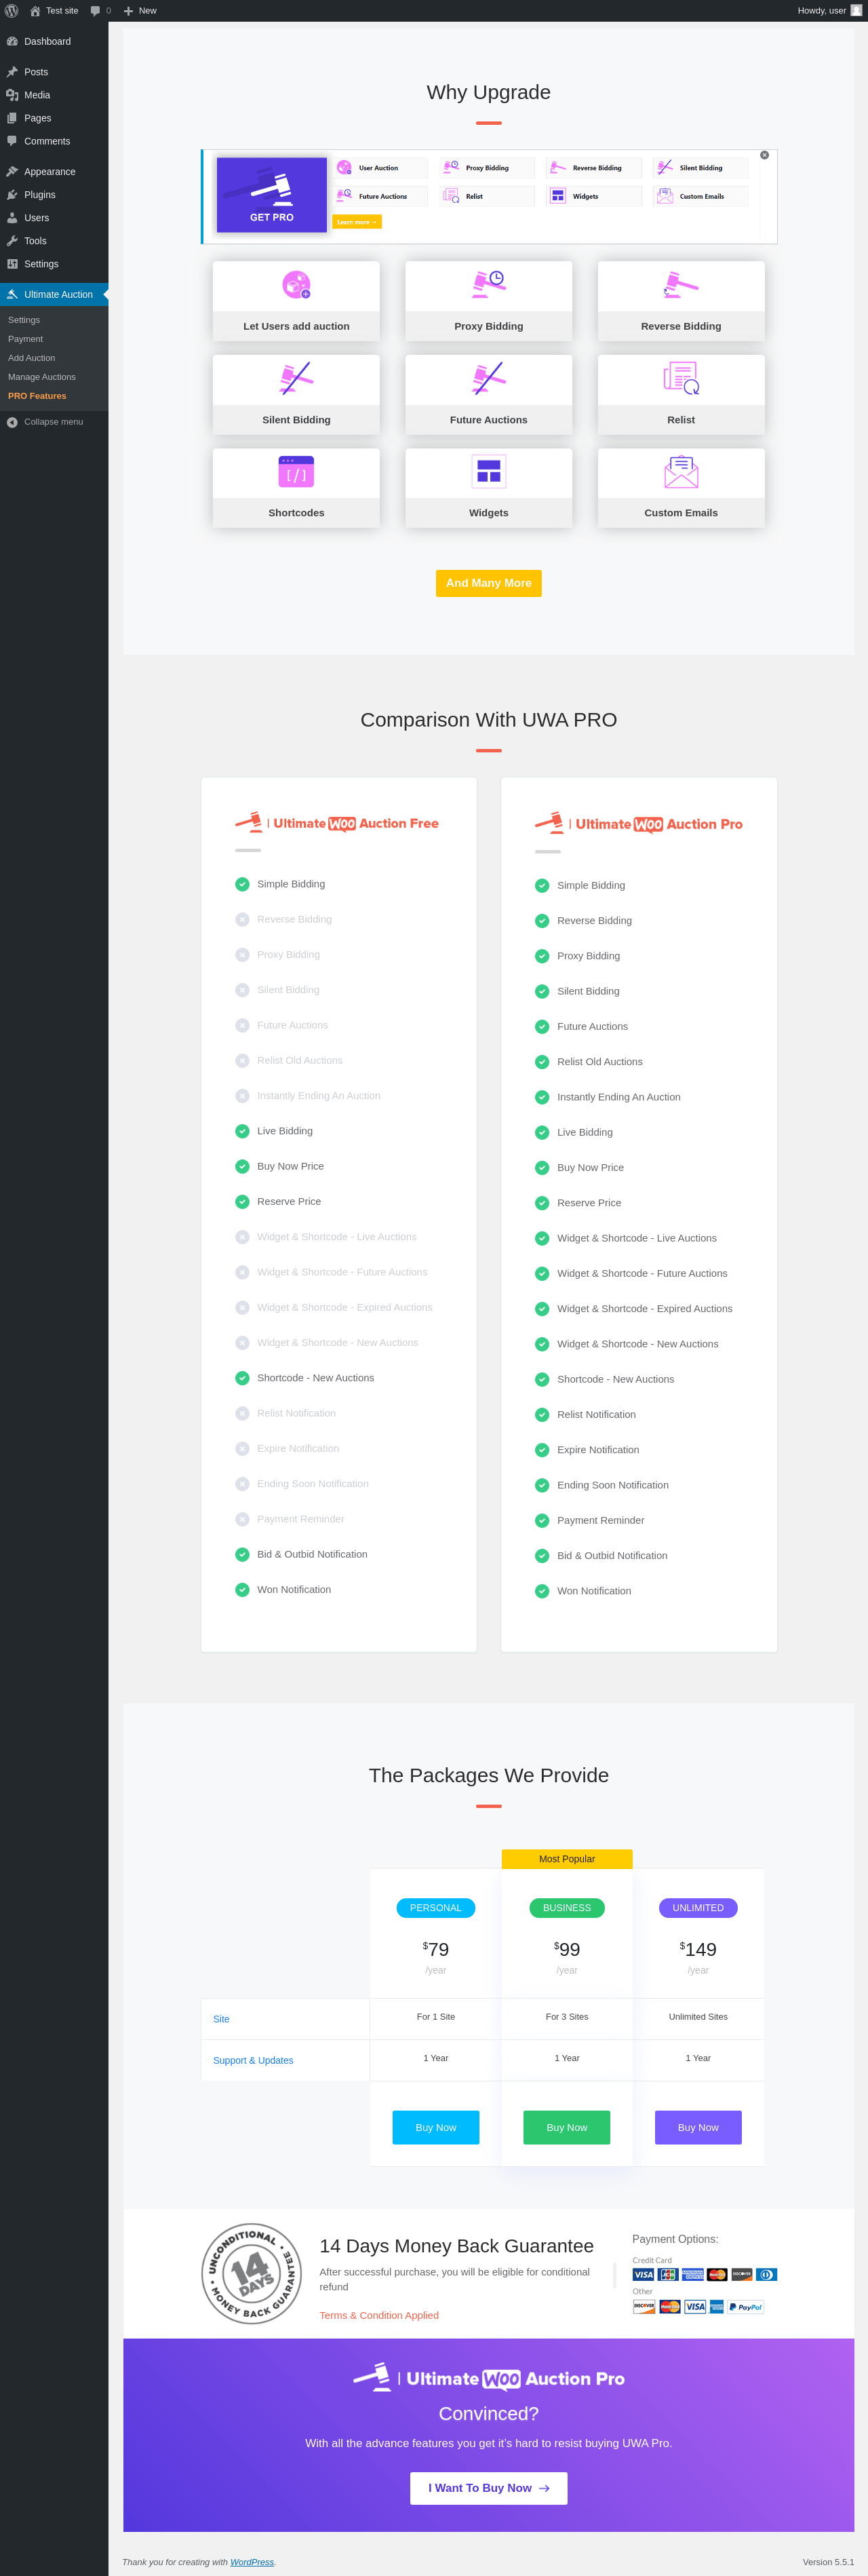This screenshot has width=868, height=2576.
Task: Click the Reverse Bidding cross in Free list
Action: click(x=242, y=919)
